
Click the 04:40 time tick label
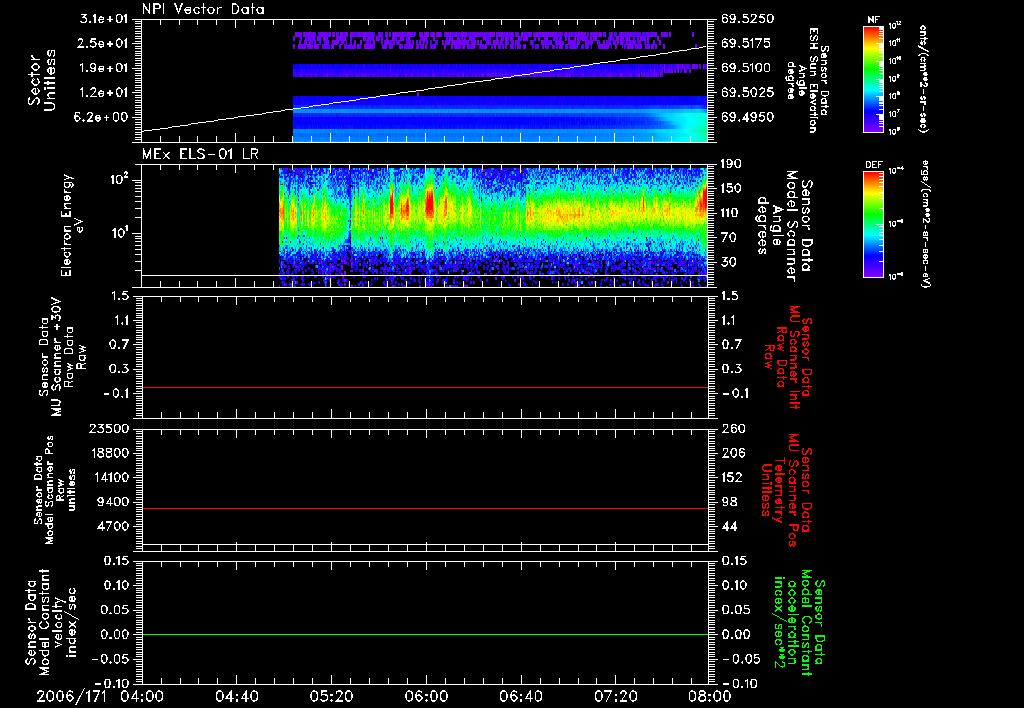coord(236,696)
